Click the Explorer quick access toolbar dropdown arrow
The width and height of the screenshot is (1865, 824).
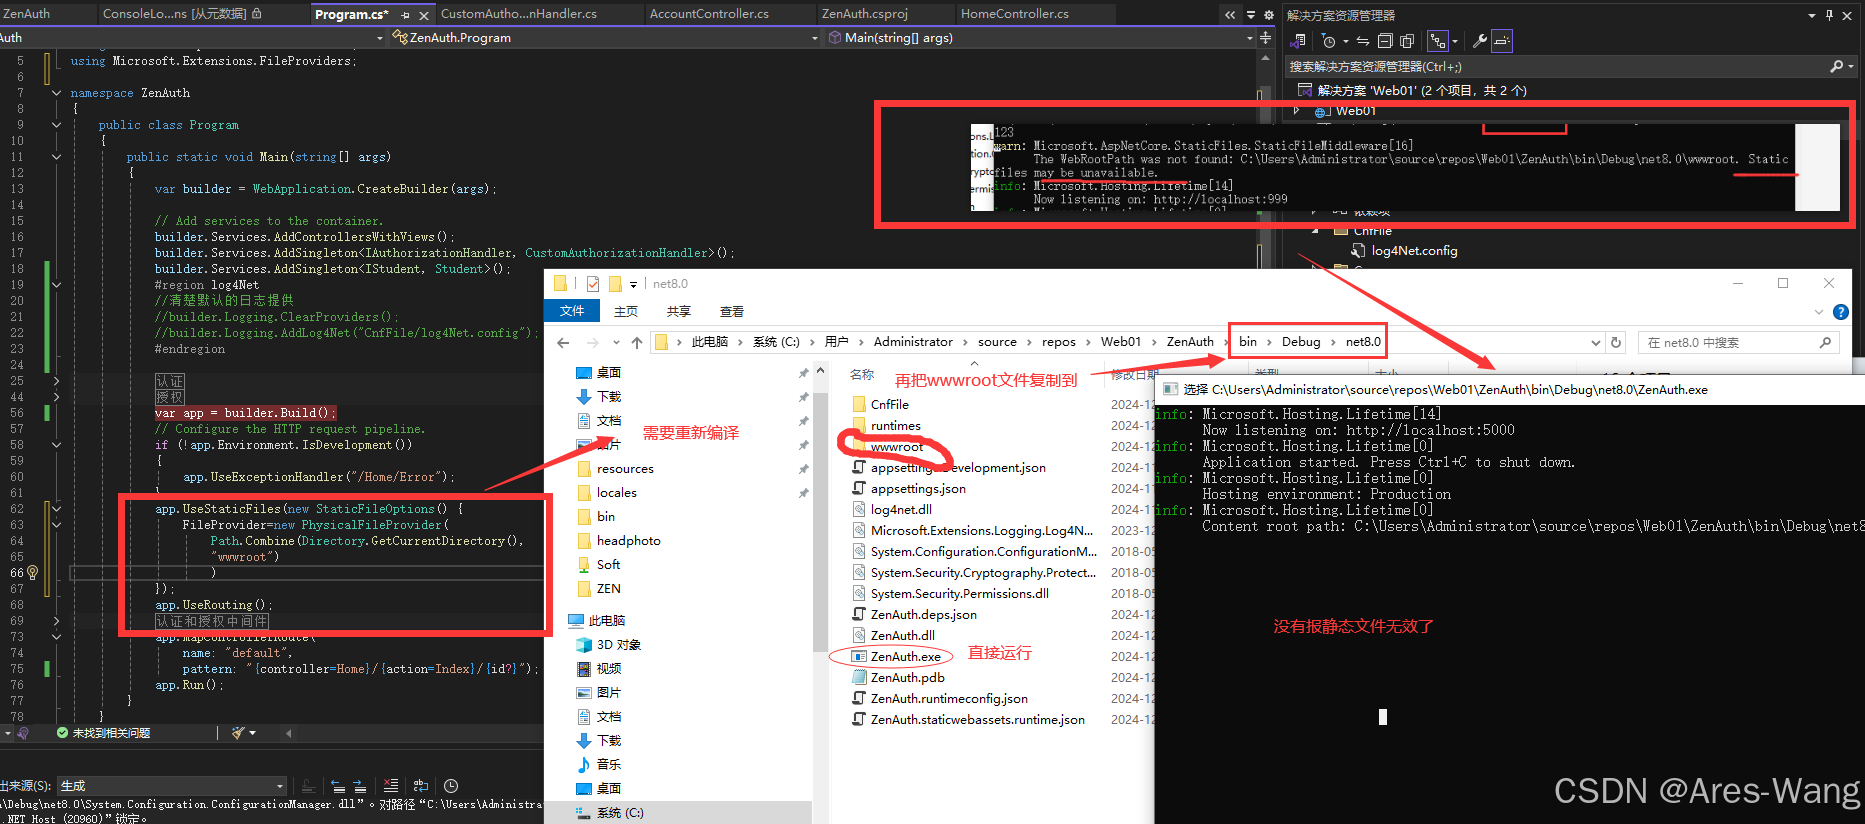pos(633,284)
